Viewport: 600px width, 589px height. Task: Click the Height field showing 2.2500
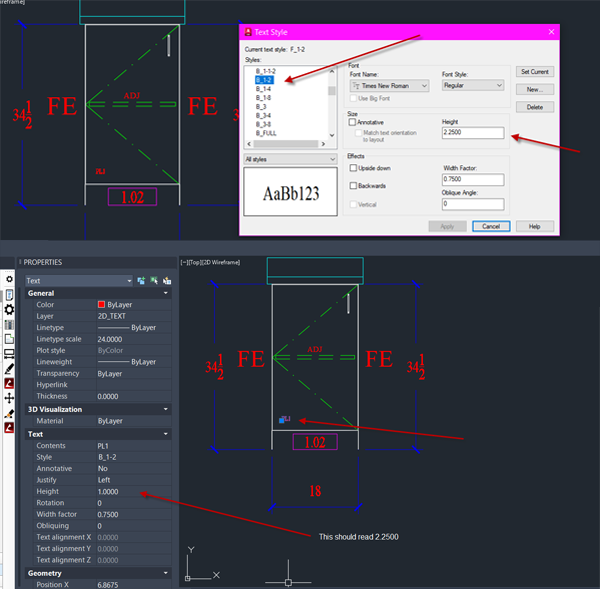coord(472,132)
